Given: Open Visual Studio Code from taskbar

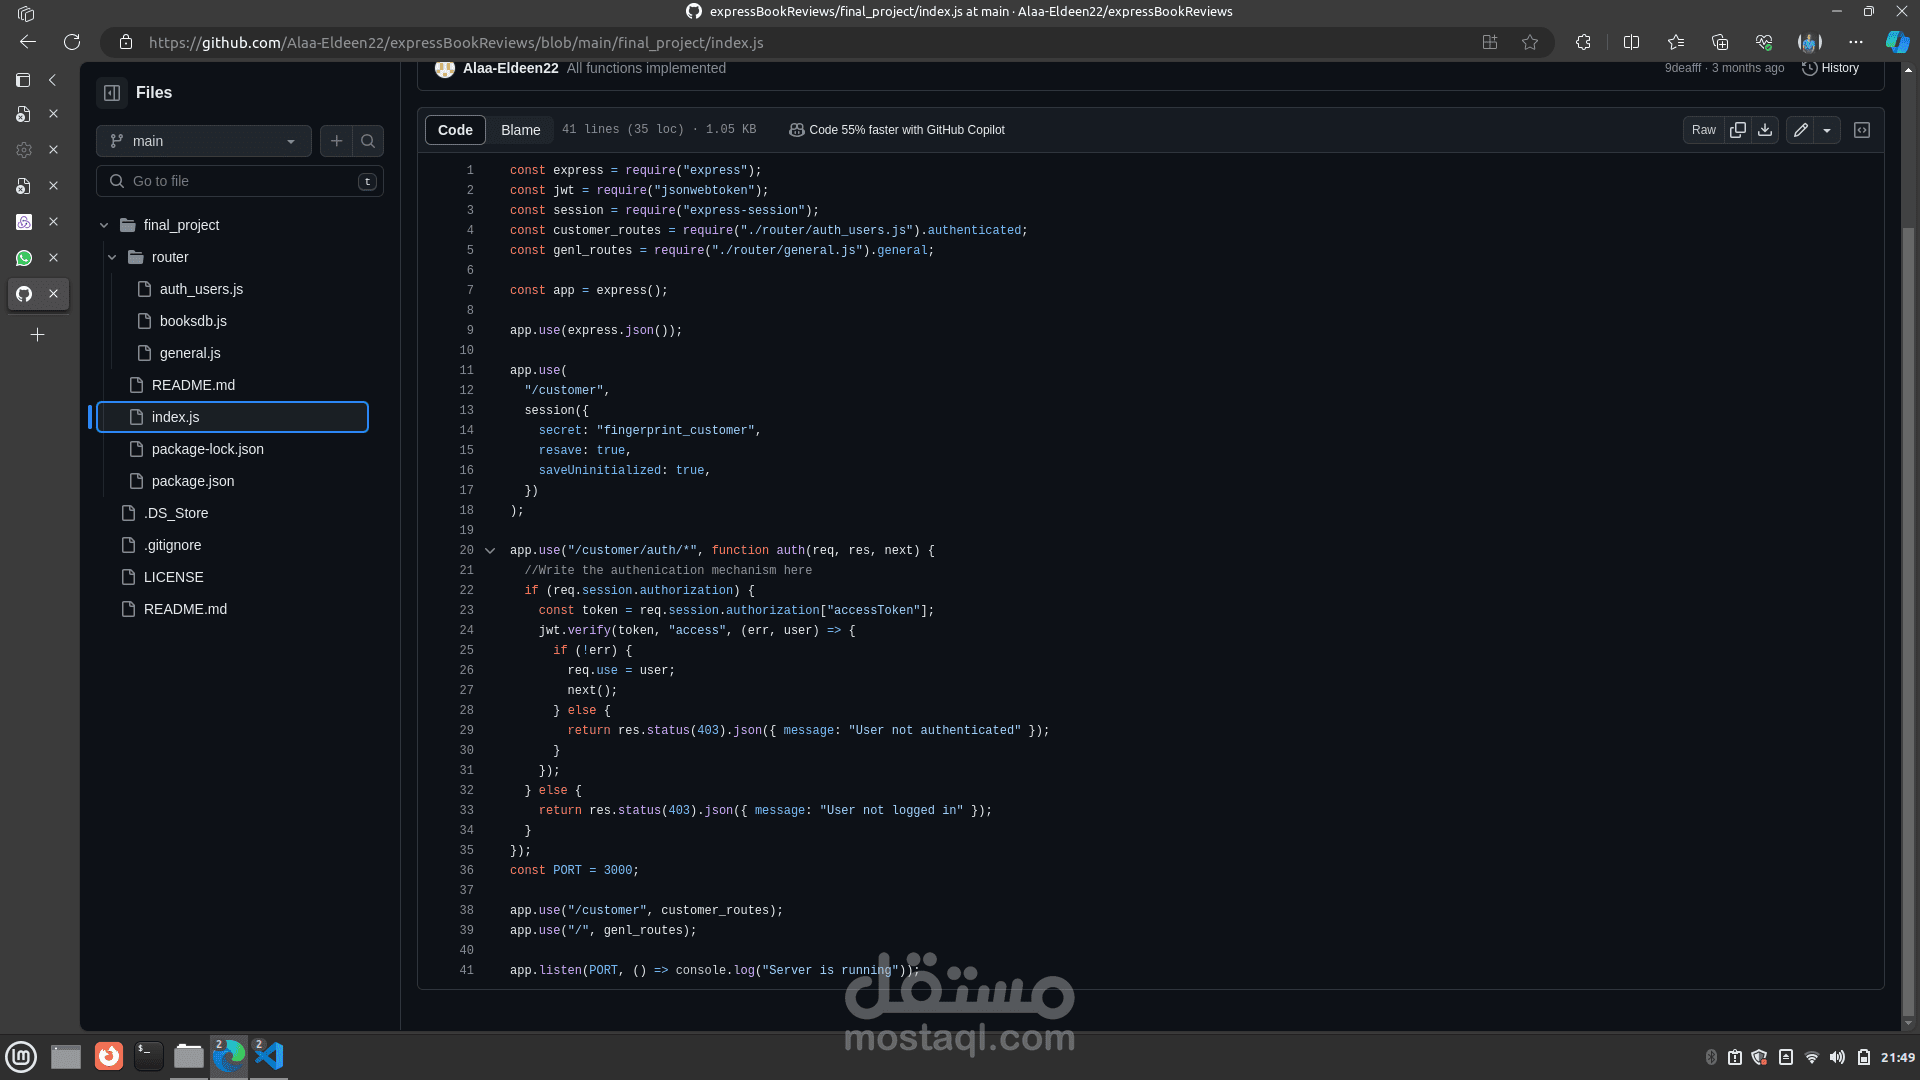Looking at the screenshot, I should tap(269, 1056).
